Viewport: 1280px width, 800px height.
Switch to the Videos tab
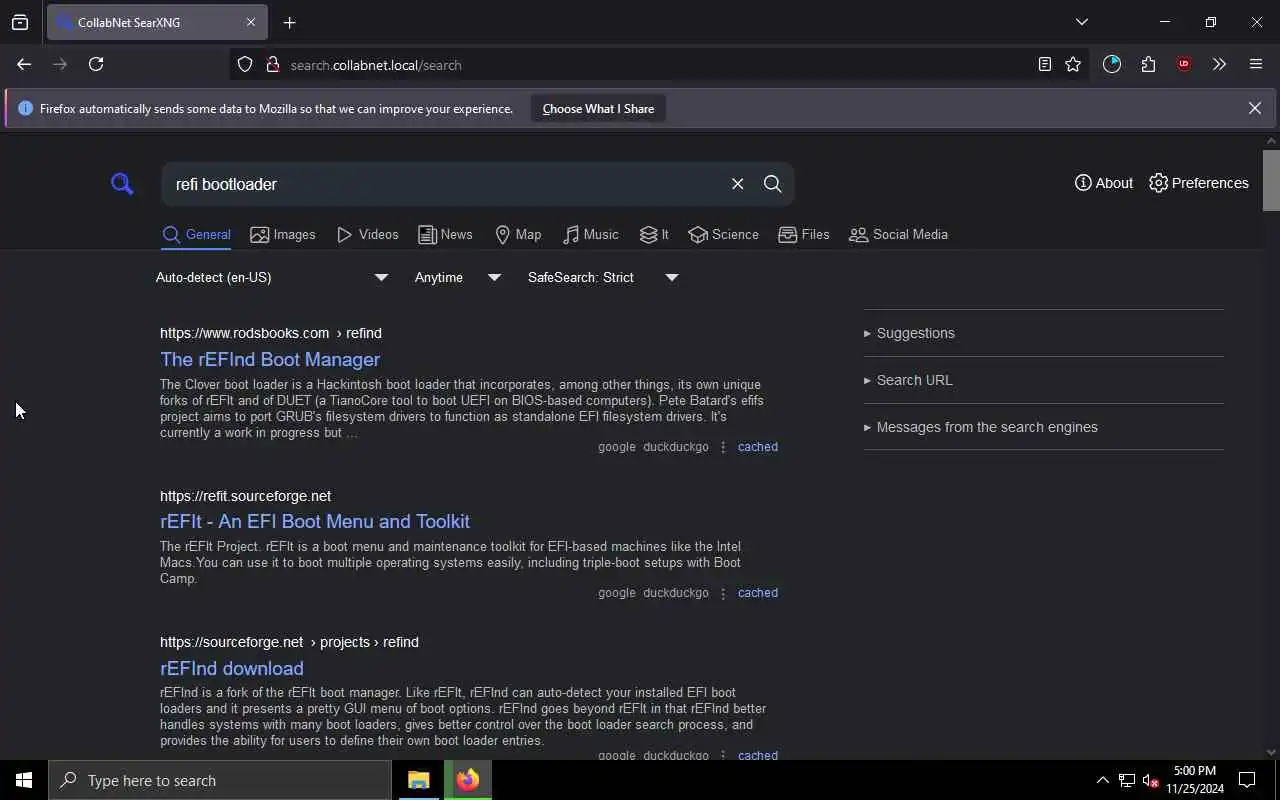[x=368, y=235]
